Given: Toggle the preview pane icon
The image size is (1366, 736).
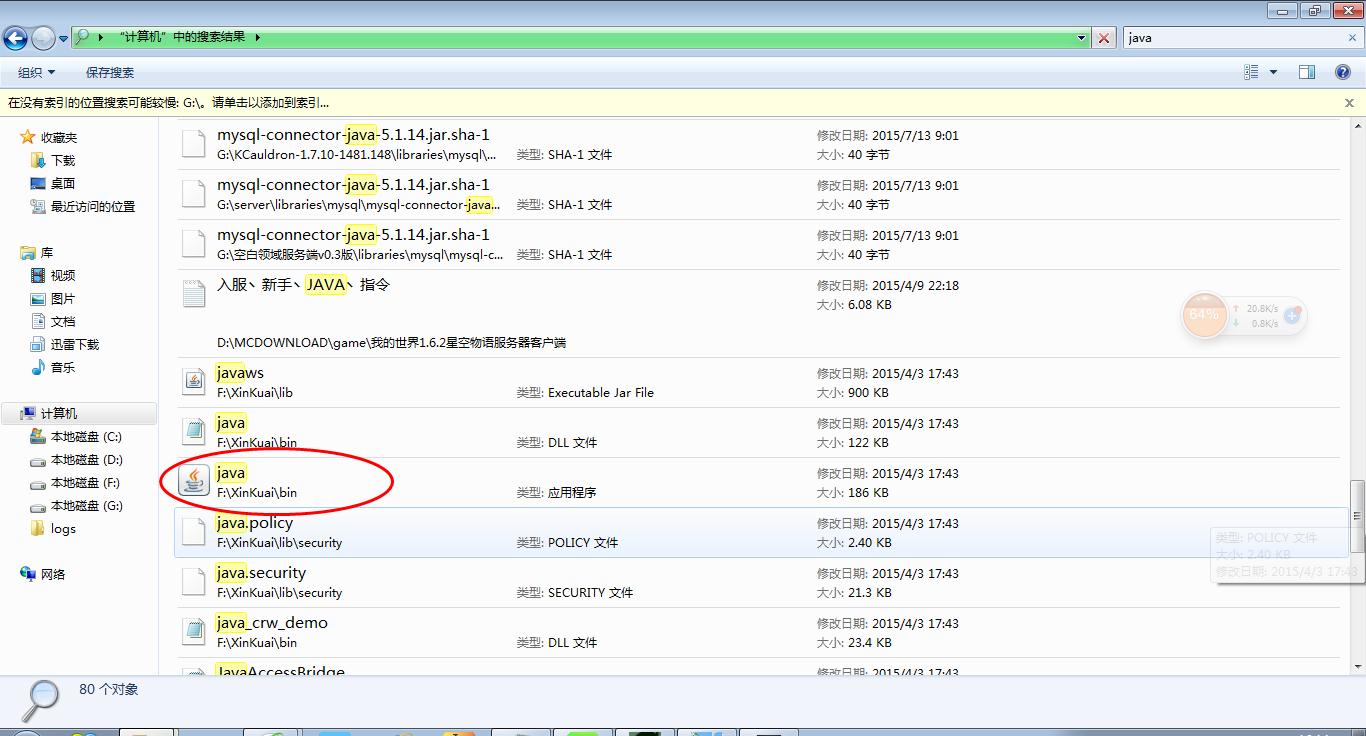Looking at the screenshot, I should pyautogui.click(x=1307, y=72).
